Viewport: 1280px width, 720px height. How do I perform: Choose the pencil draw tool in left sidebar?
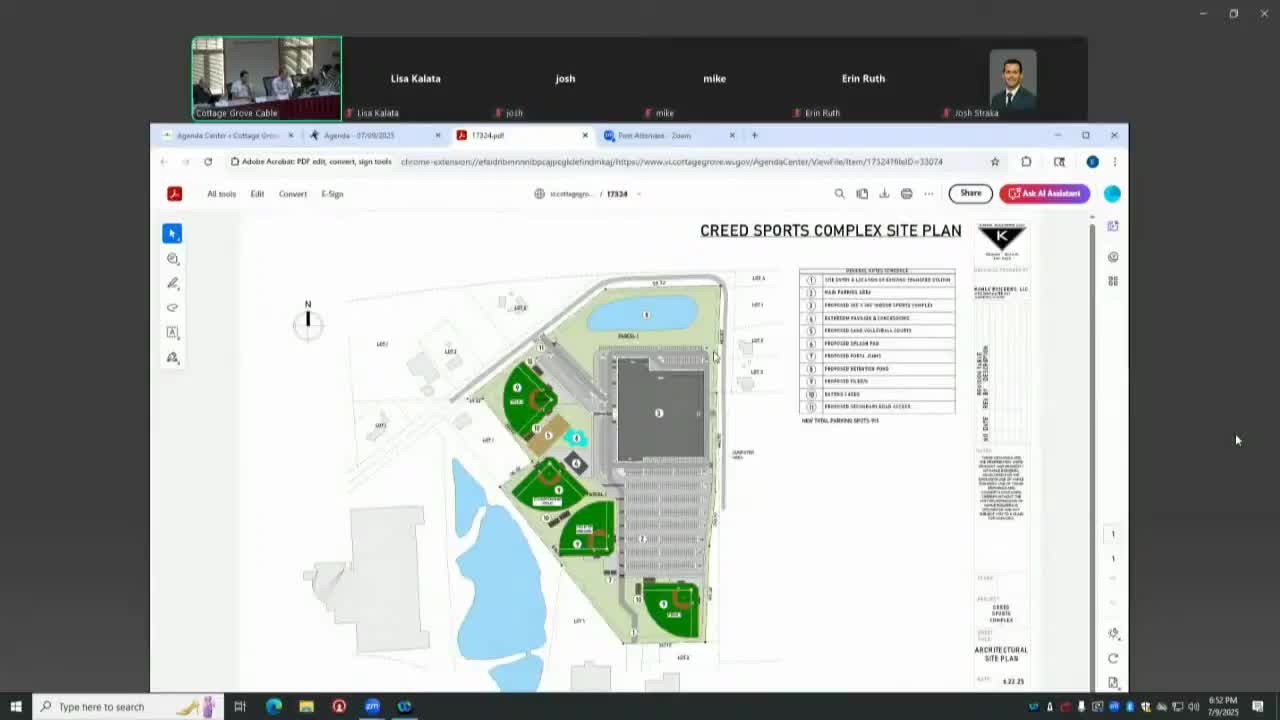click(x=172, y=284)
